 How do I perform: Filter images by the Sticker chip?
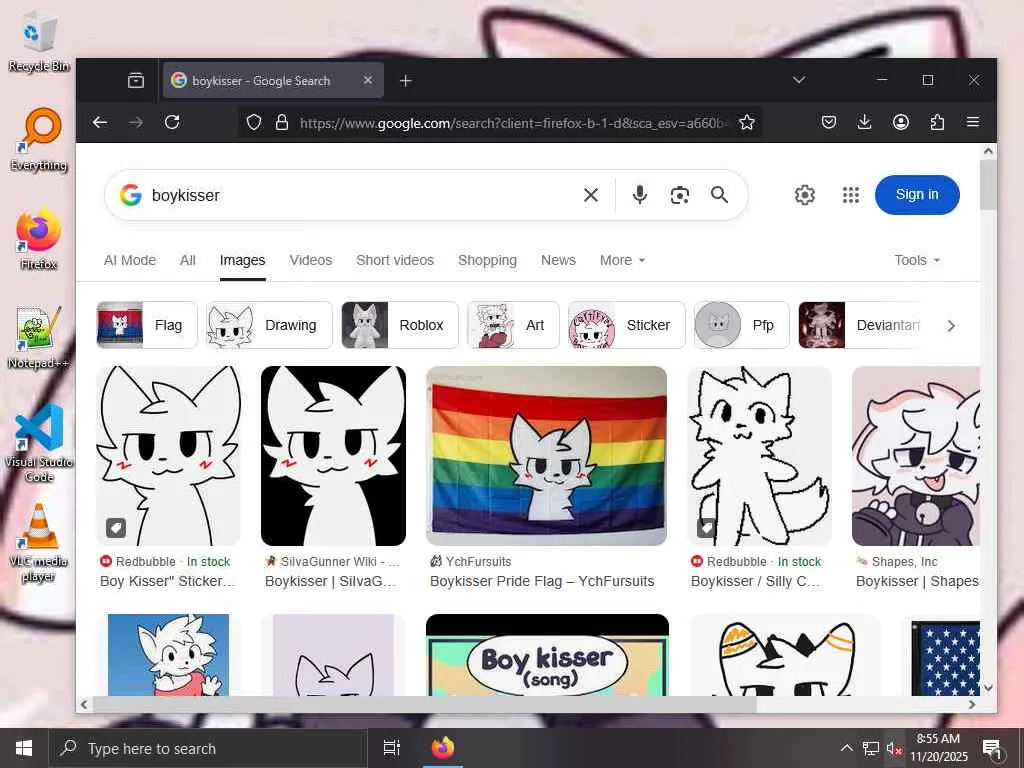(627, 325)
